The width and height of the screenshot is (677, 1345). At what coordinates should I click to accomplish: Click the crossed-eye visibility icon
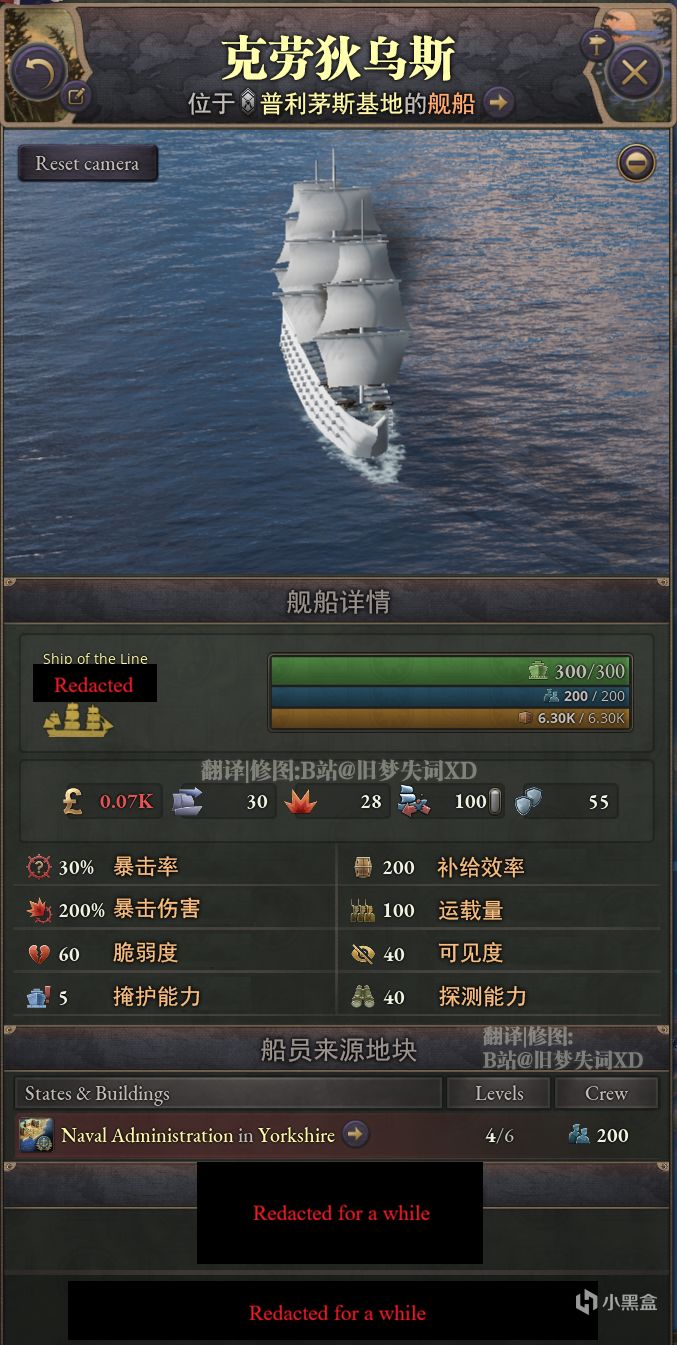363,954
